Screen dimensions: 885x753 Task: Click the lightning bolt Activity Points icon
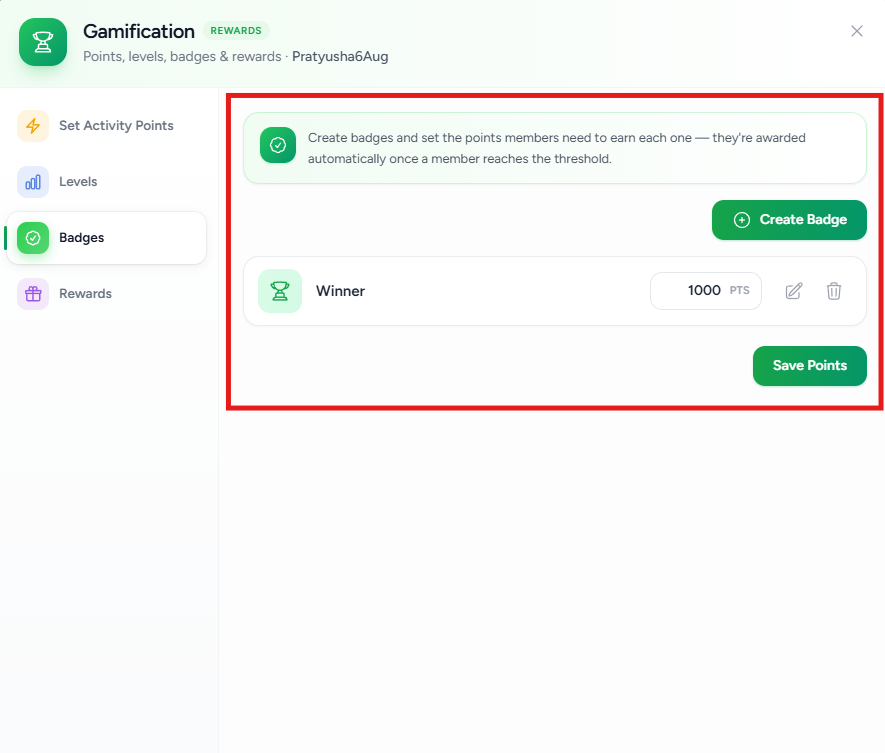pos(33,125)
